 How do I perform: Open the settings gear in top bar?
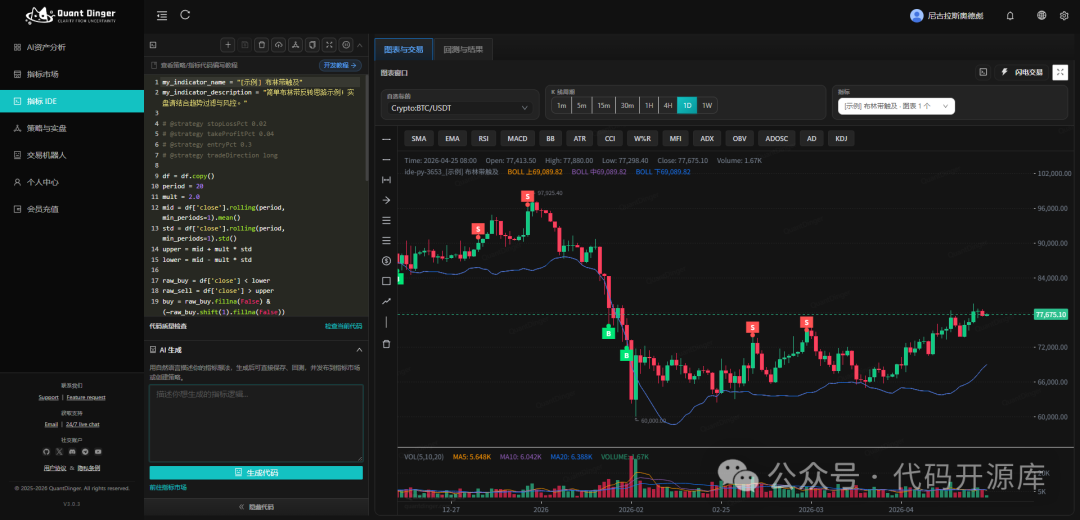pos(1063,15)
